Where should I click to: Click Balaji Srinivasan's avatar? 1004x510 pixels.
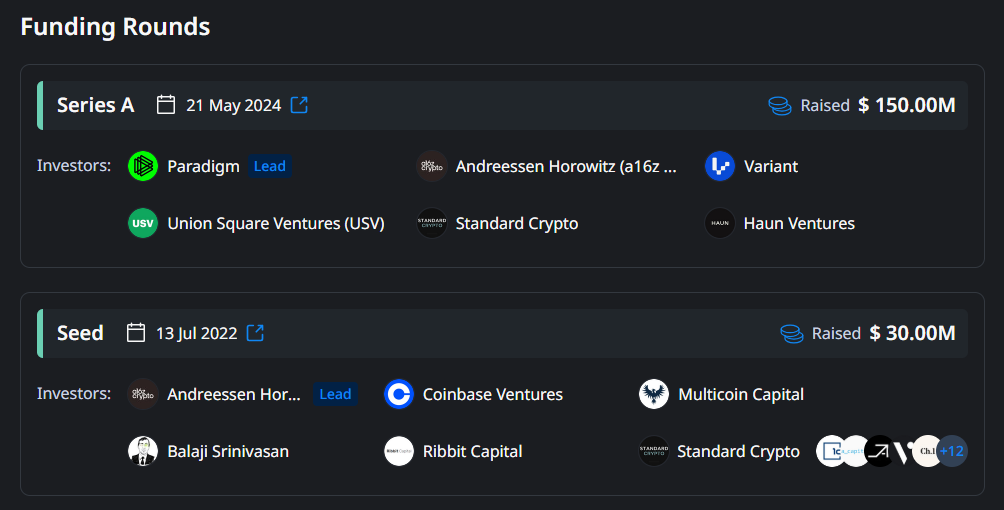coord(143,451)
